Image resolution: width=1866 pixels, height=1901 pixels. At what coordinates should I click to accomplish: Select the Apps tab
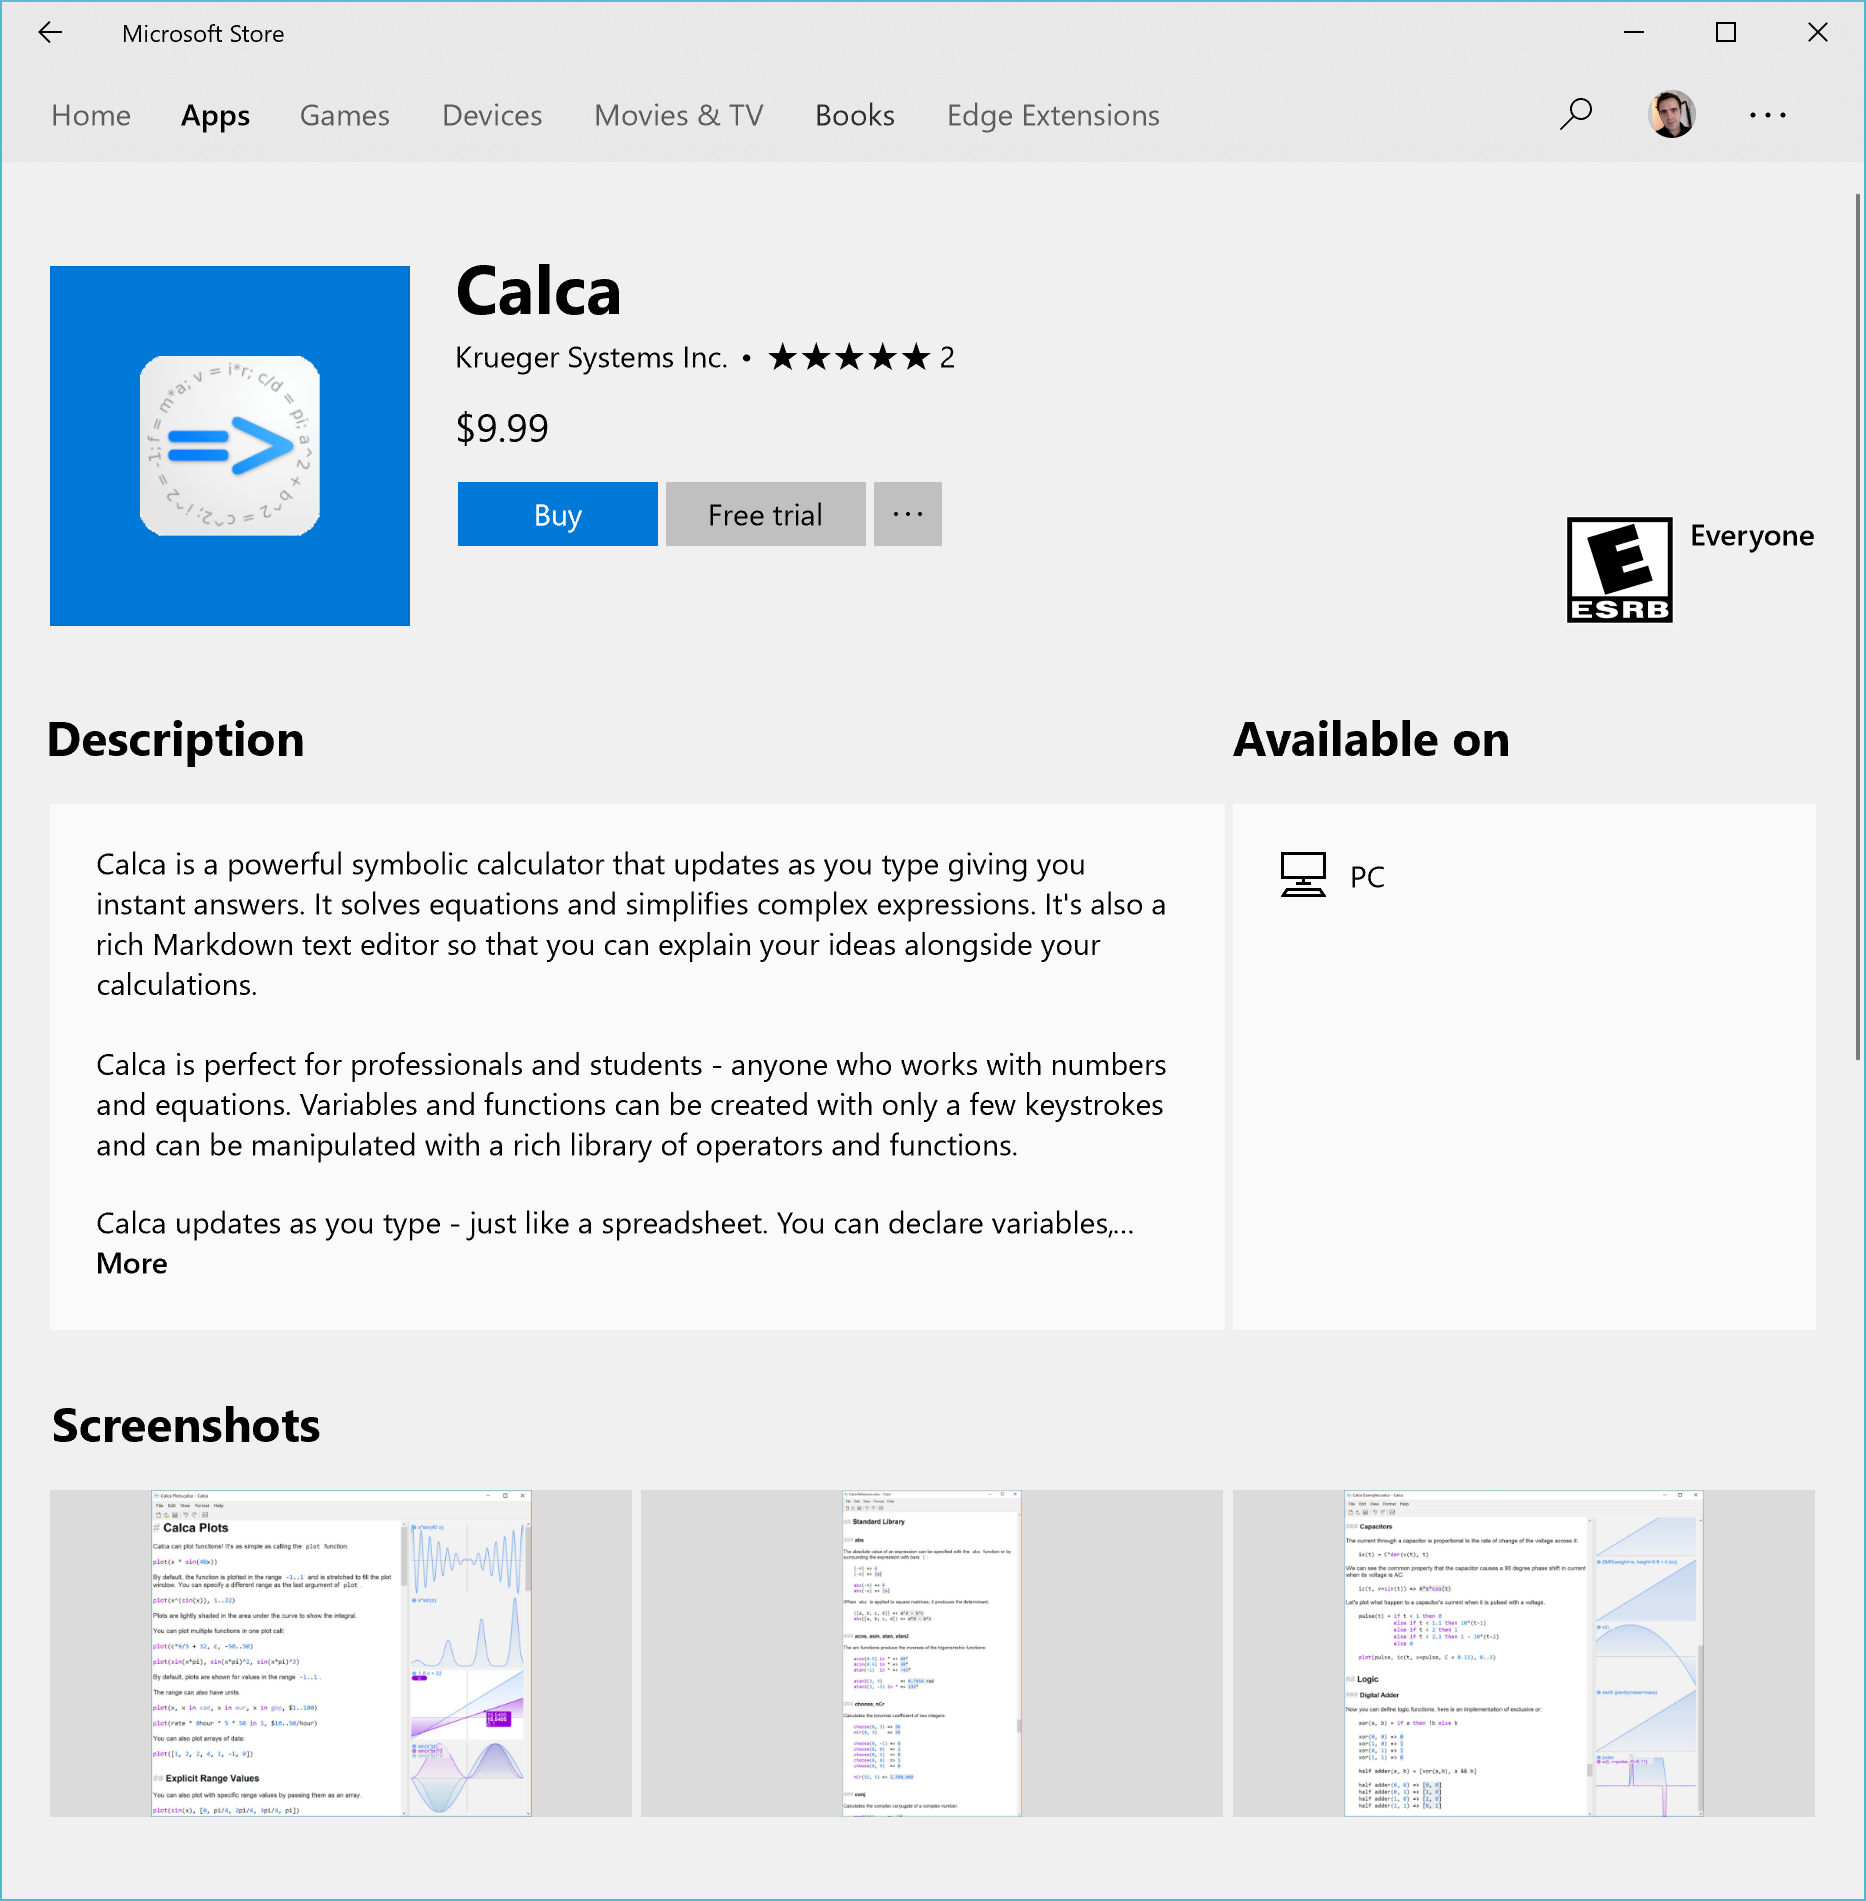[215, 115]
